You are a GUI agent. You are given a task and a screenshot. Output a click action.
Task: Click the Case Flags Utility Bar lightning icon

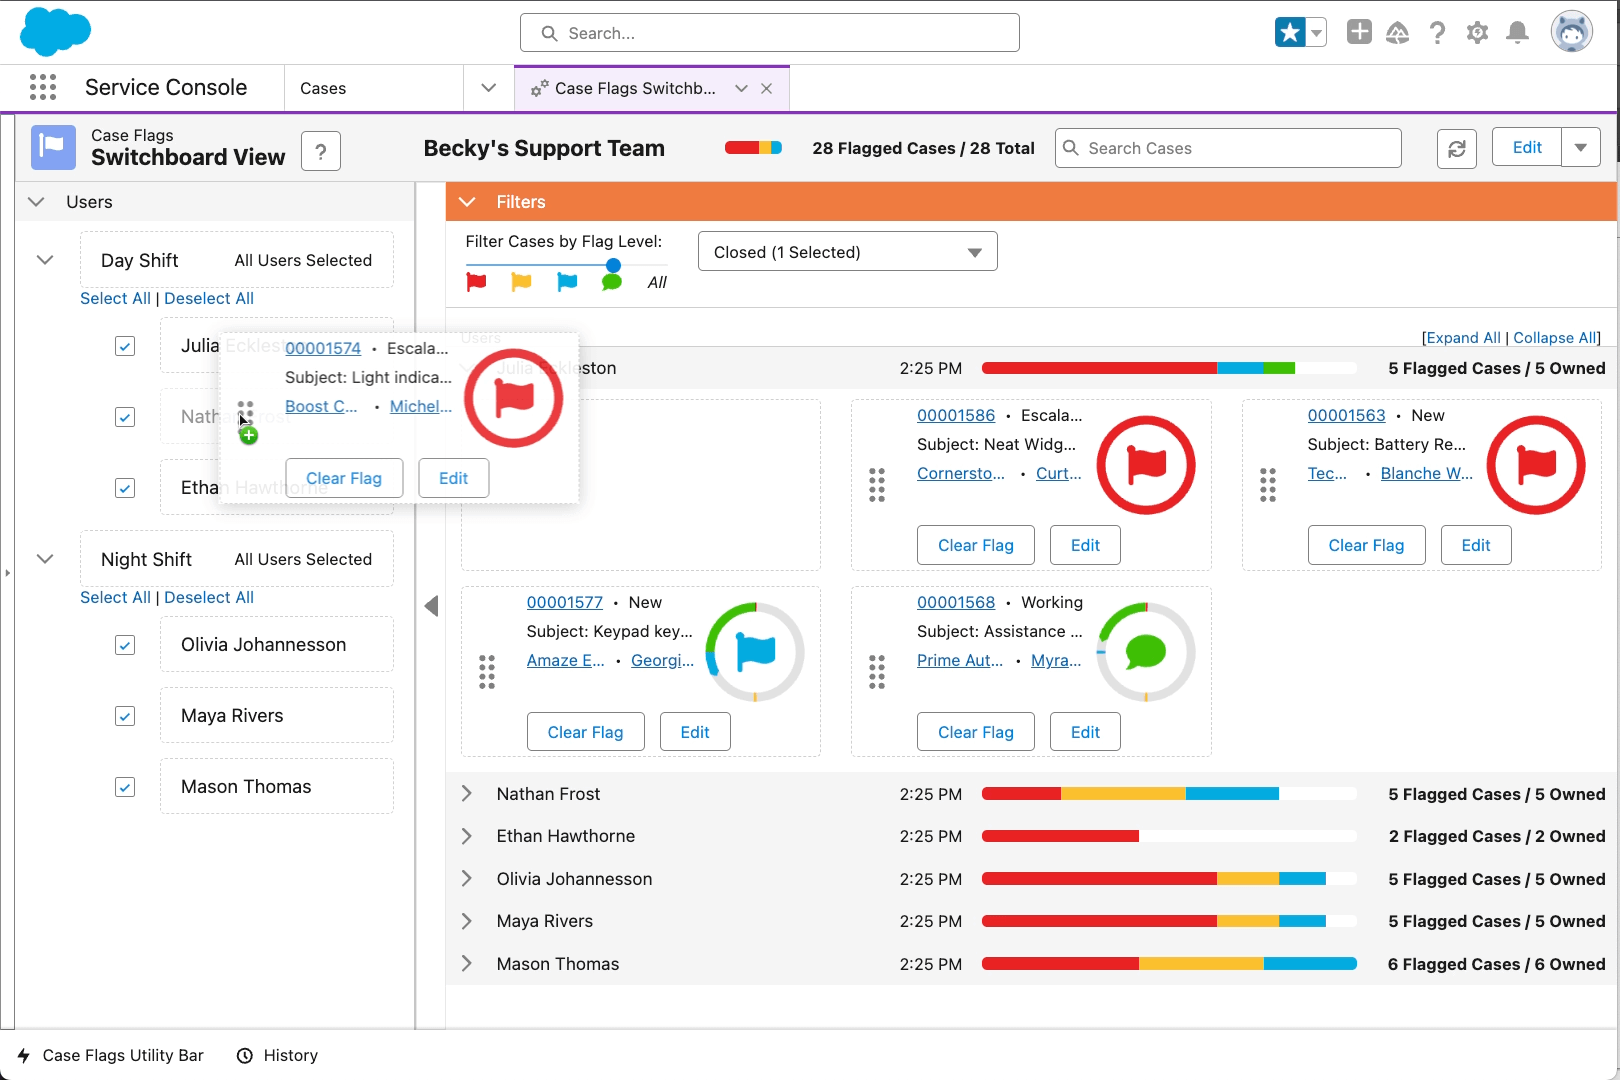pos(24,1055)
